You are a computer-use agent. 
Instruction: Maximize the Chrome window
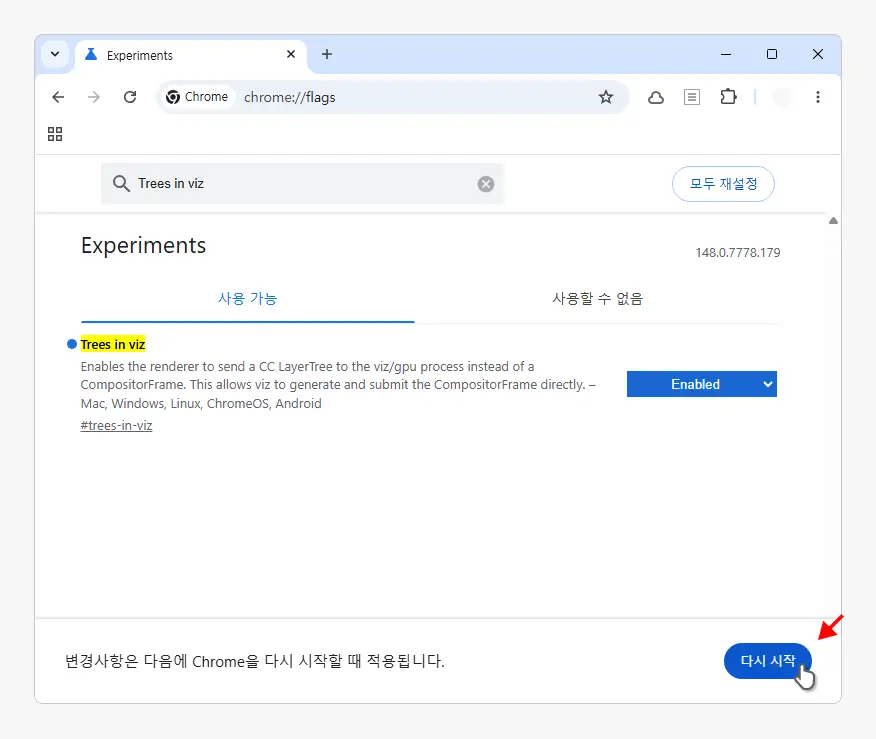(x=772, y=54)
